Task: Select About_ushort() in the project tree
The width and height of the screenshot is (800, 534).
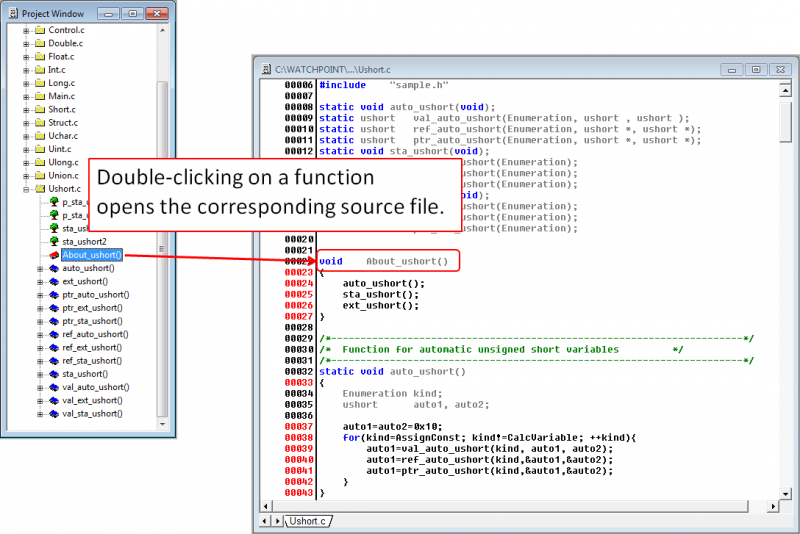Action: [x=92, y=255]
